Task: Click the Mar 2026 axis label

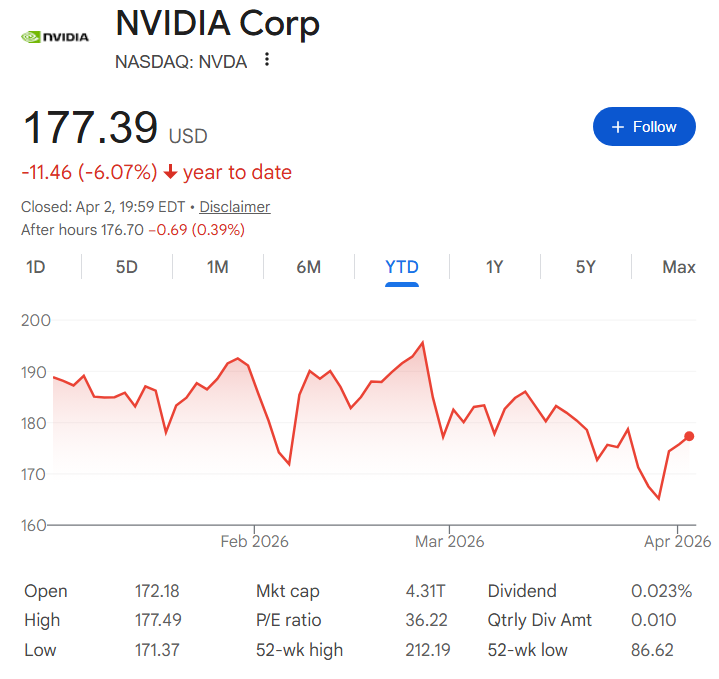Action: tap(449, 541)
